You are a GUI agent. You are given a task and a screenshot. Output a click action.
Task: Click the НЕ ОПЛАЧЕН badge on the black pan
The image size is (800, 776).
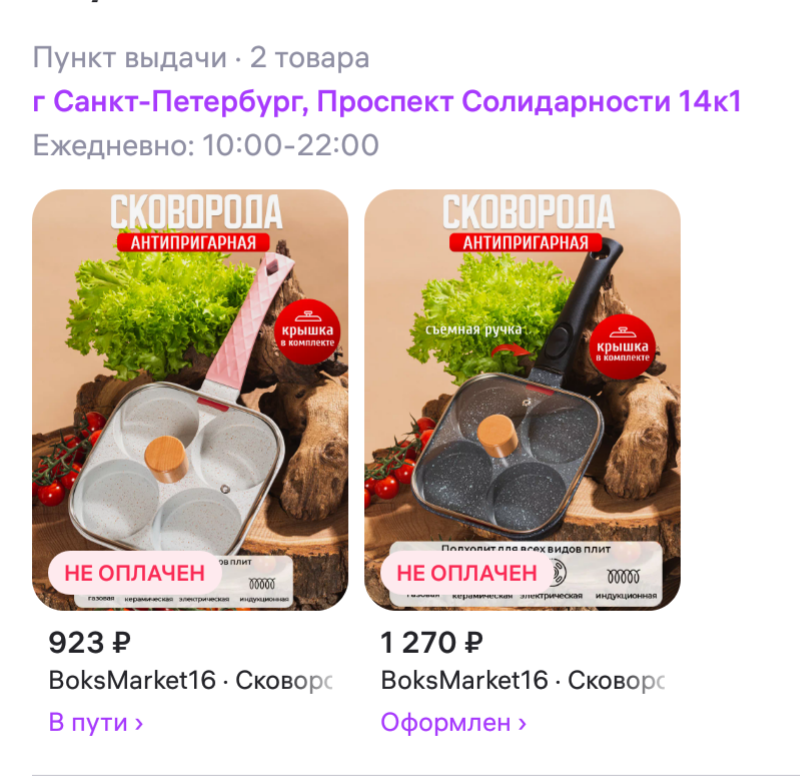(x=467, y=572)
